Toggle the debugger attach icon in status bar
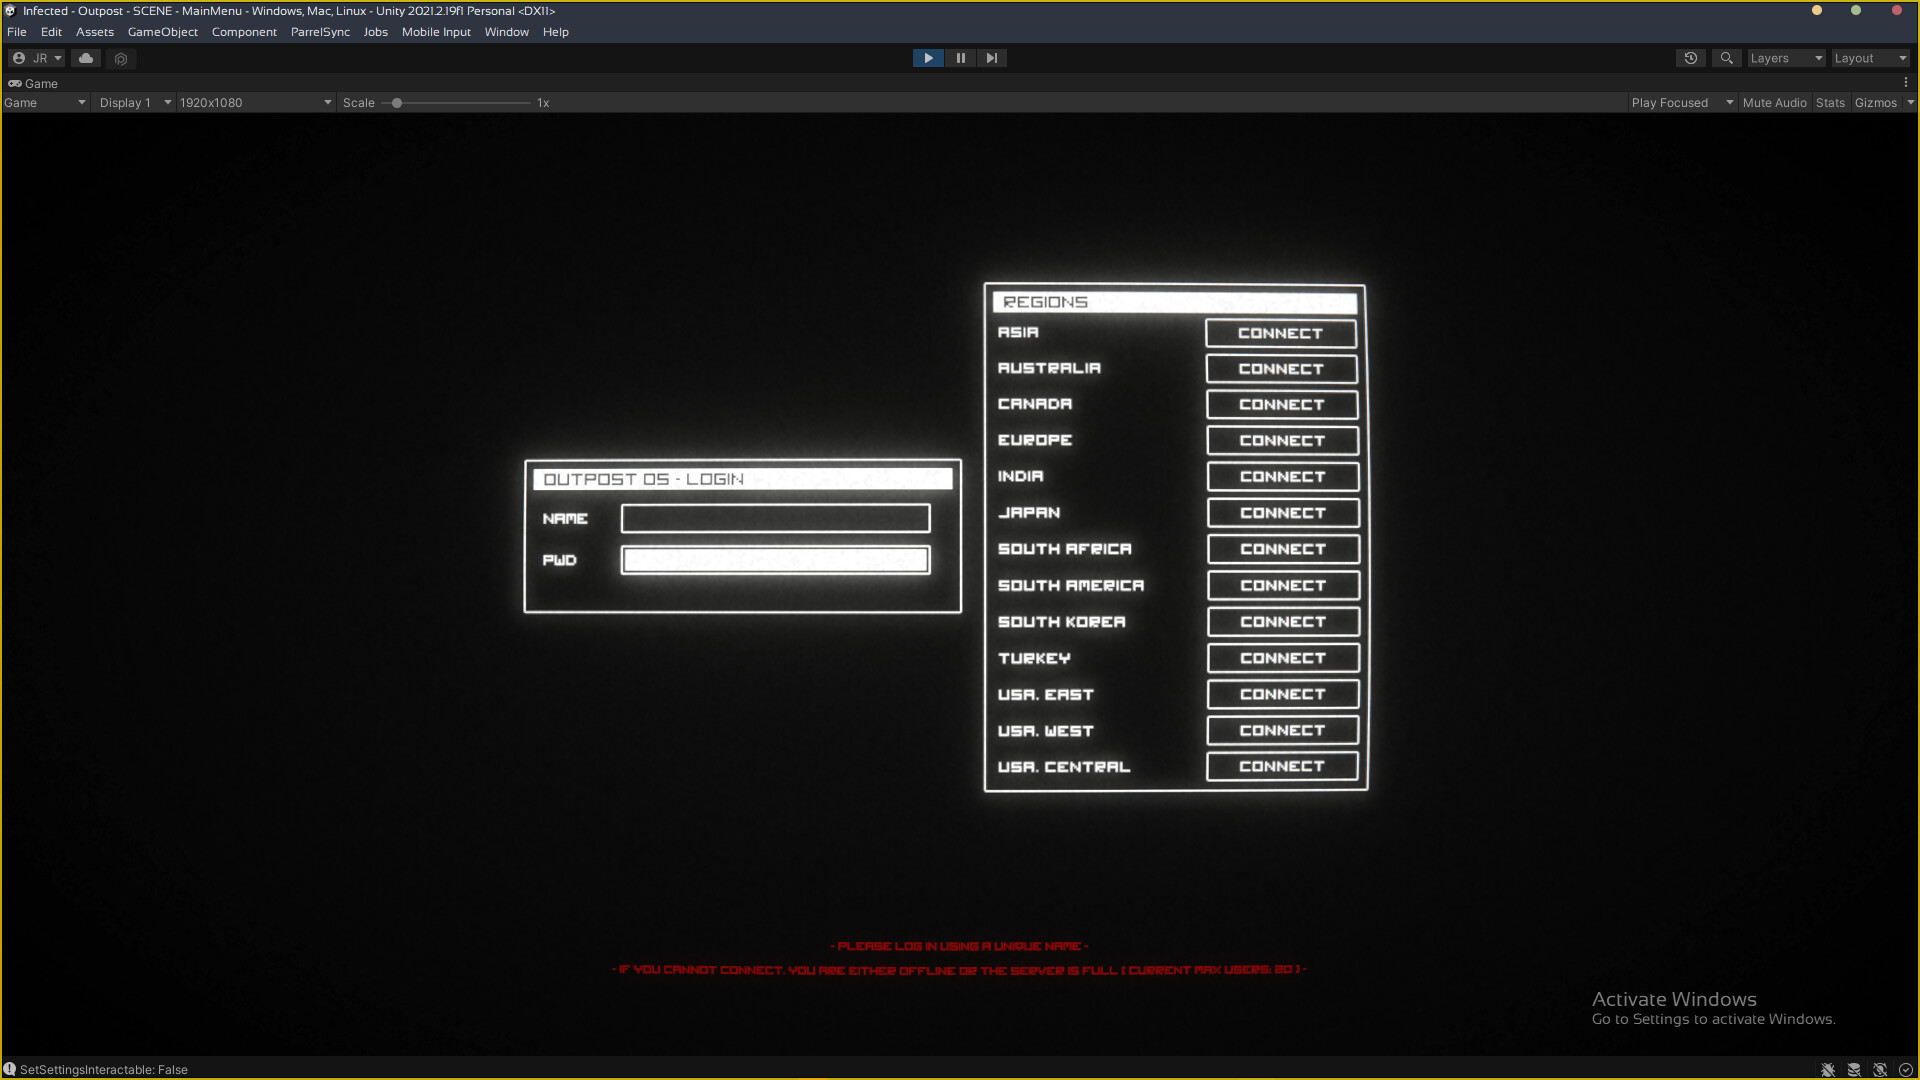This screenshot has height=1080, width=1920. click(1829, 1069)
